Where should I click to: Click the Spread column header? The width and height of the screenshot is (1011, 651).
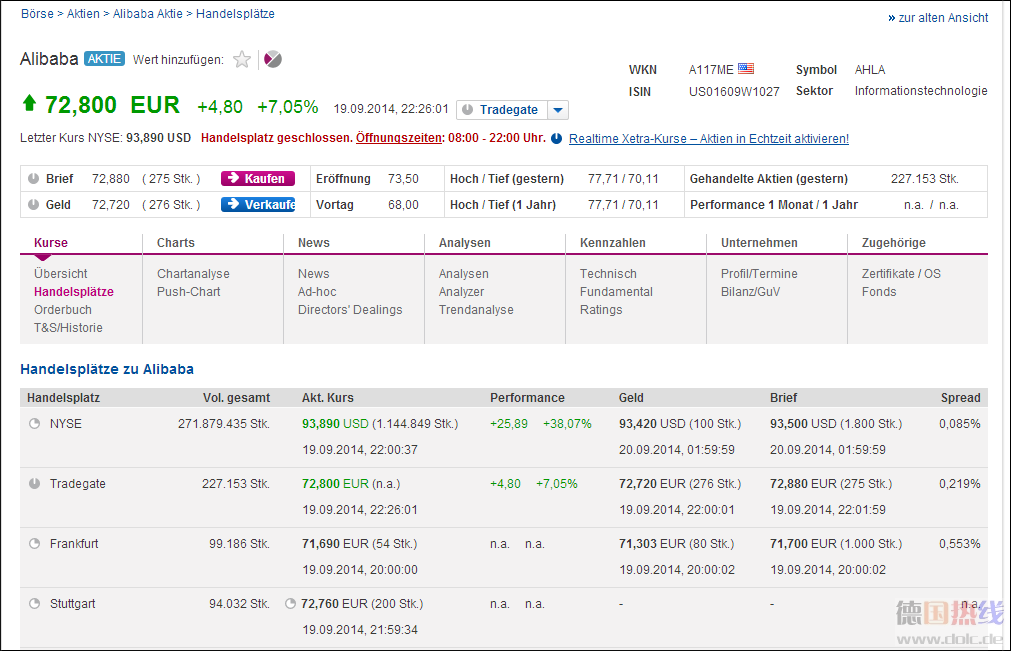point(960,398)
